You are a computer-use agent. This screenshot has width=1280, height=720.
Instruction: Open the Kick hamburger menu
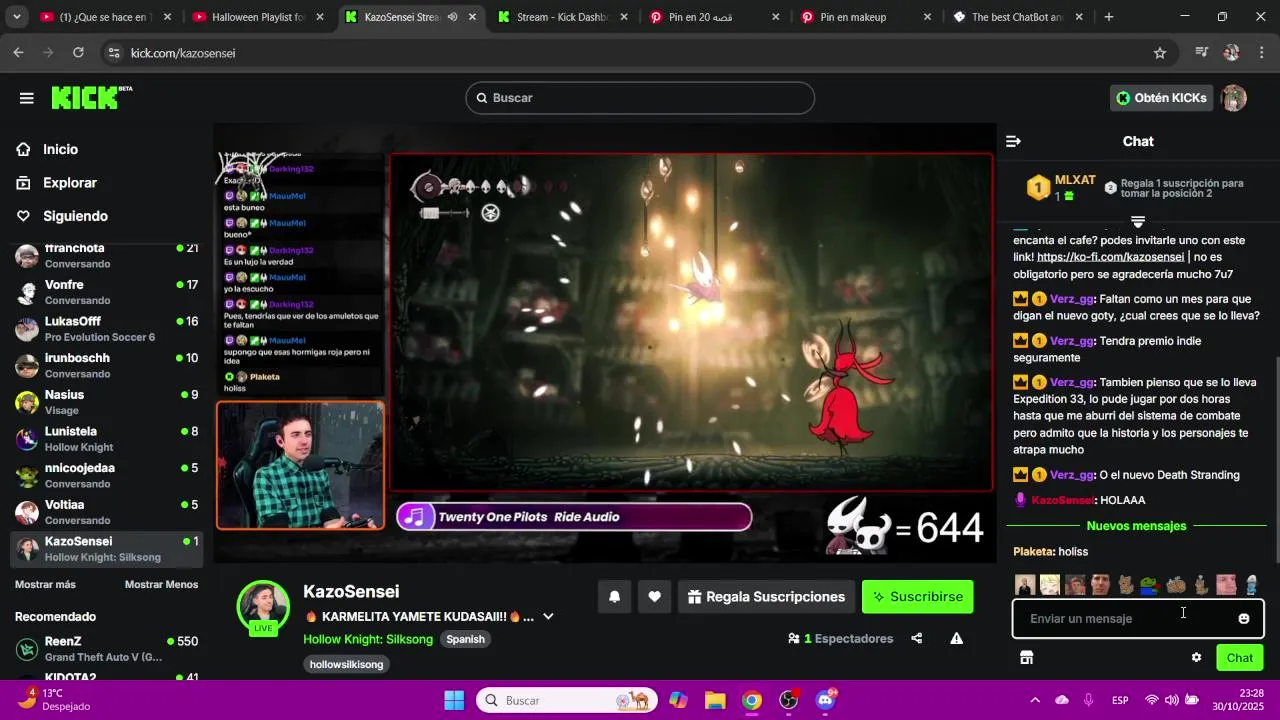pos(27,98)
